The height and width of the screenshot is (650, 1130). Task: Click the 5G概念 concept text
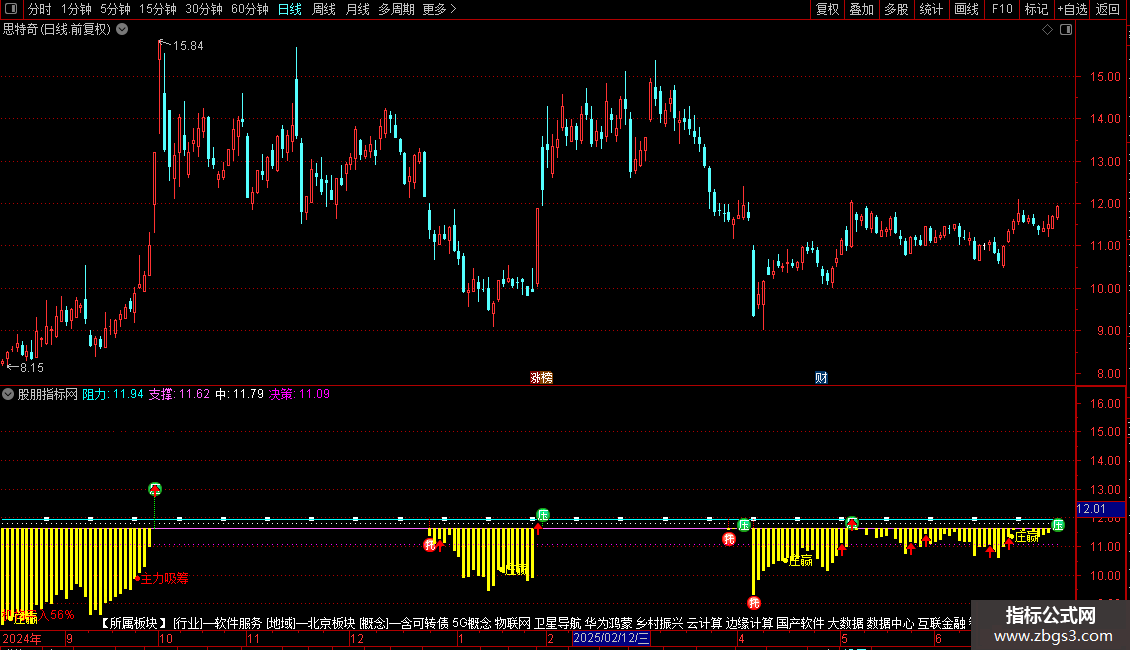[x=471, y=623]
